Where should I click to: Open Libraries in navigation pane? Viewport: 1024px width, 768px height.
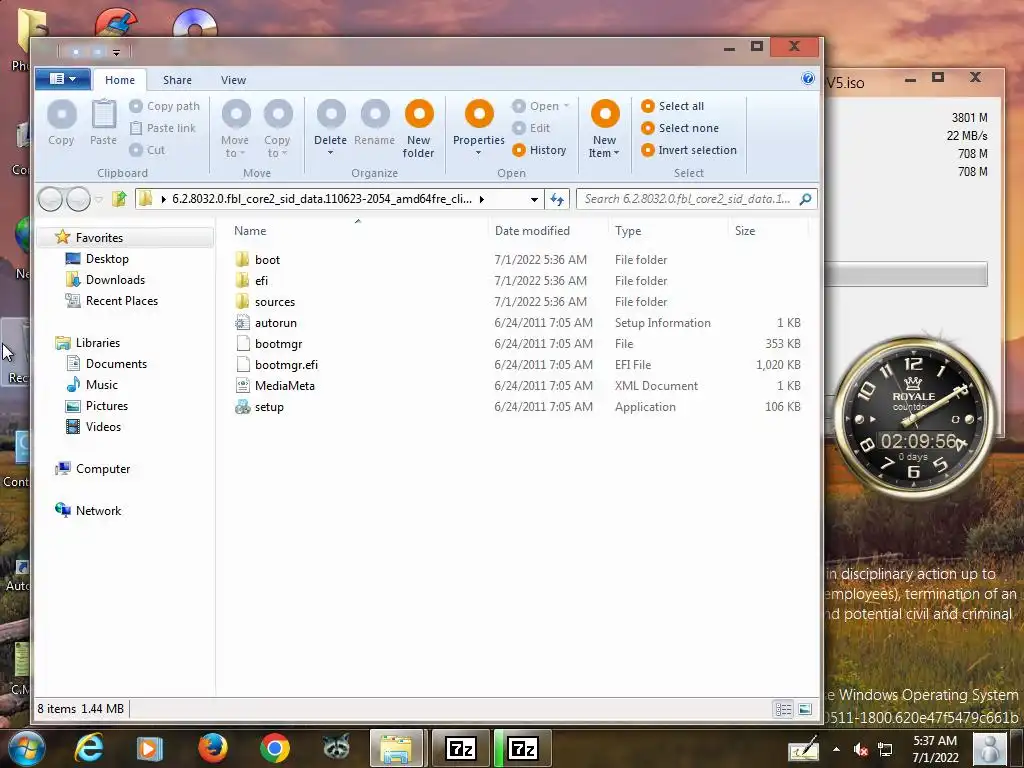click(x=98, y=342)
